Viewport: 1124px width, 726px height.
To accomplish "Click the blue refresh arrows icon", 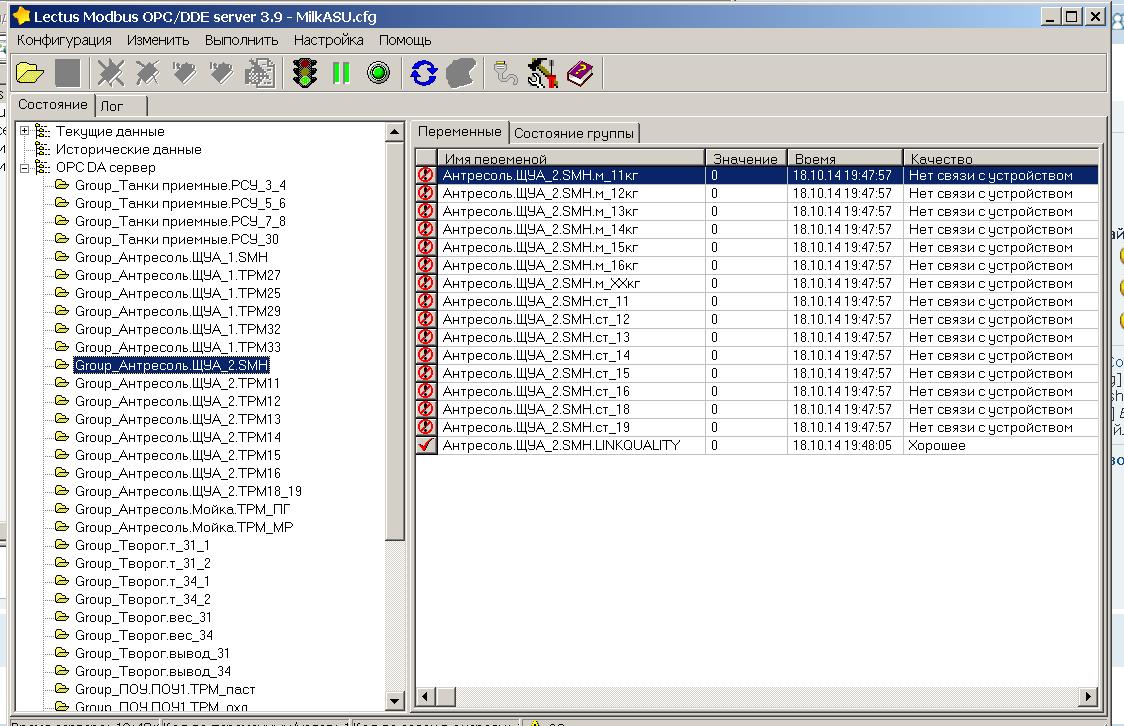I will (x=424, y=73).
